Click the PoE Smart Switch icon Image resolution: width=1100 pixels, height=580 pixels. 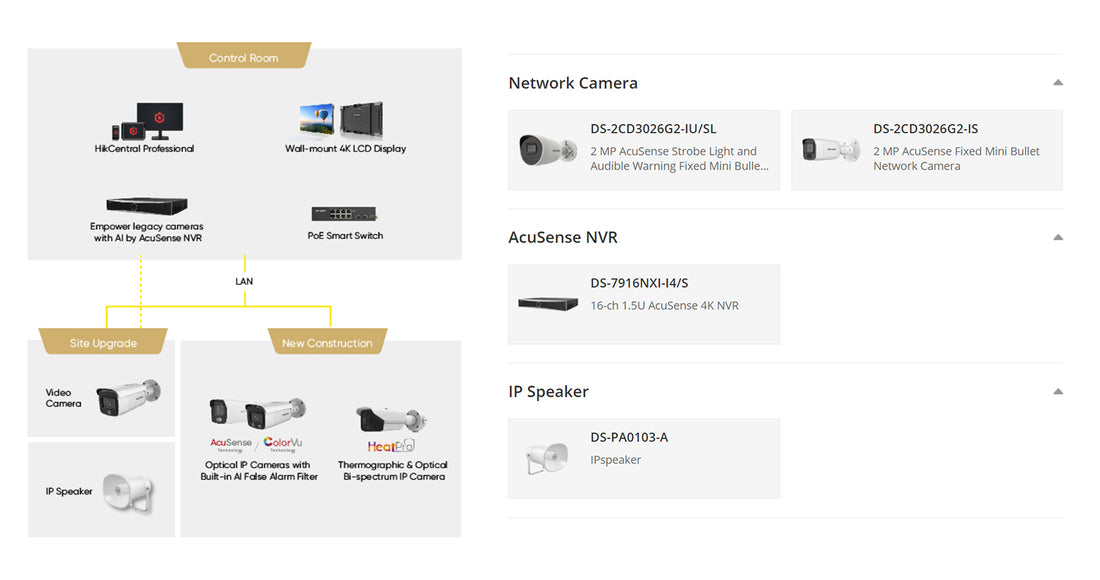pyautogui.click(x=345, y=214)
